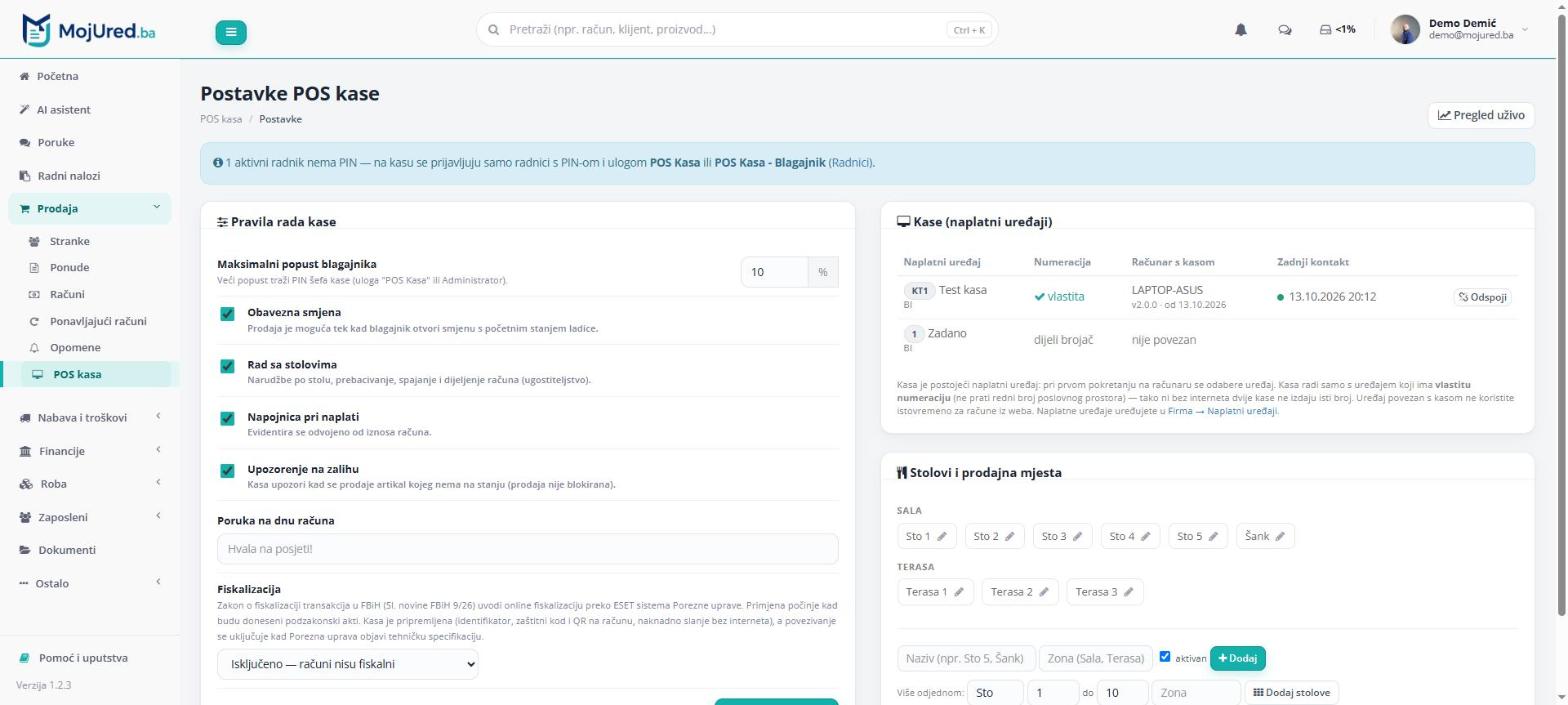Click Odspoji for Test kasa device
The width and height of the screenshot is (1568, 705).
tap(1482, 297)
